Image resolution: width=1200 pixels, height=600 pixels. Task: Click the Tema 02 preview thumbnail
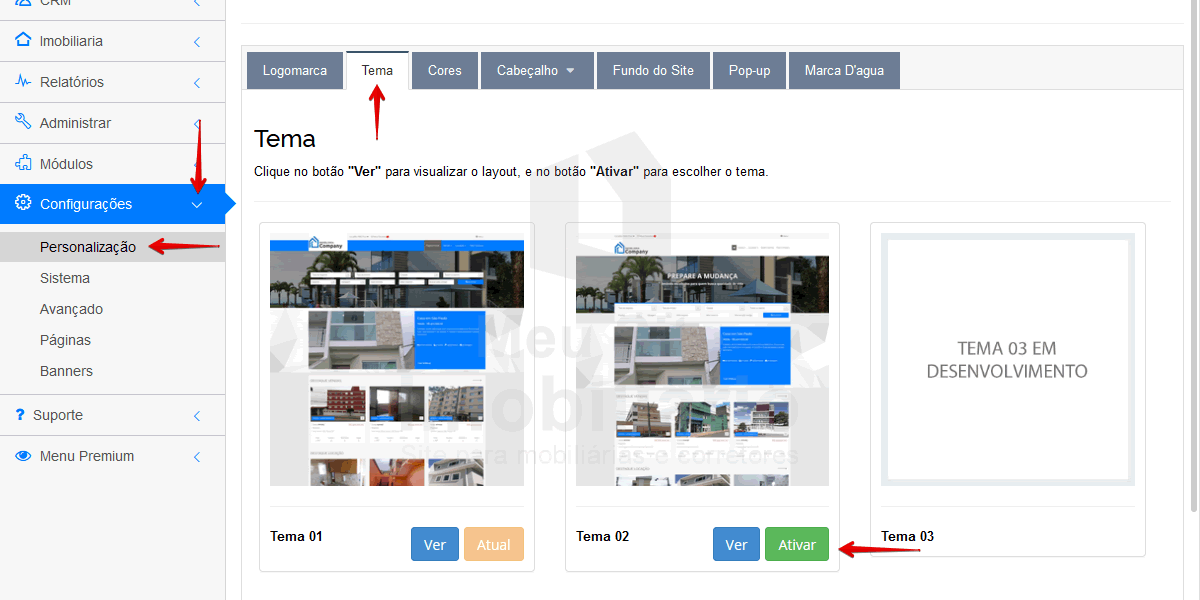pos(702,360)
